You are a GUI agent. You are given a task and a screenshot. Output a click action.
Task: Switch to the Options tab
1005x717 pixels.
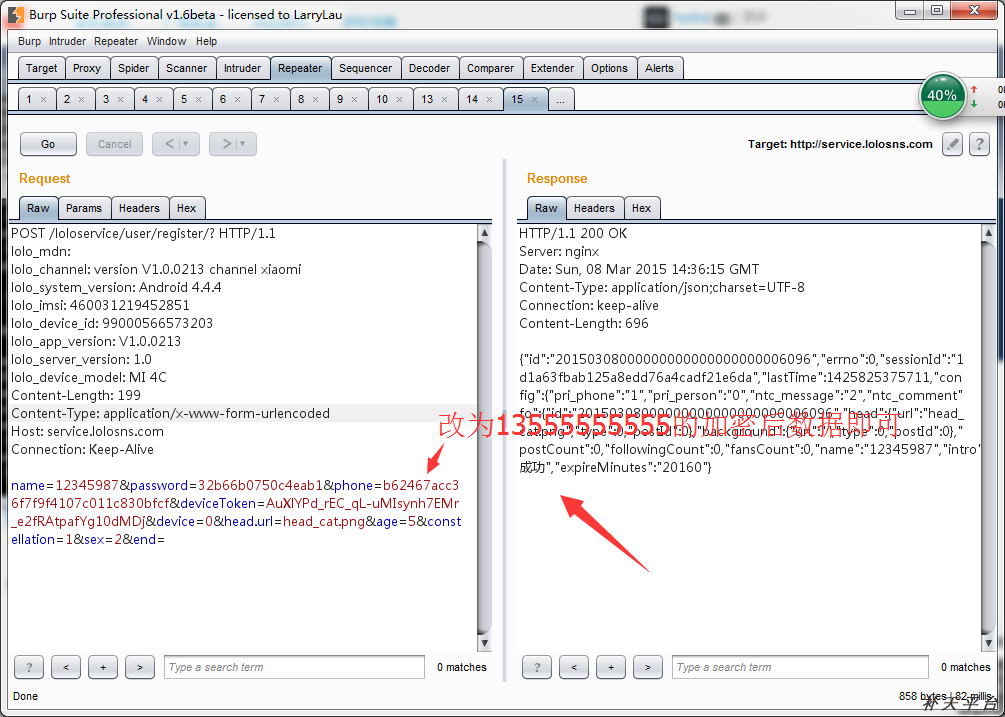tap(610, 68)
